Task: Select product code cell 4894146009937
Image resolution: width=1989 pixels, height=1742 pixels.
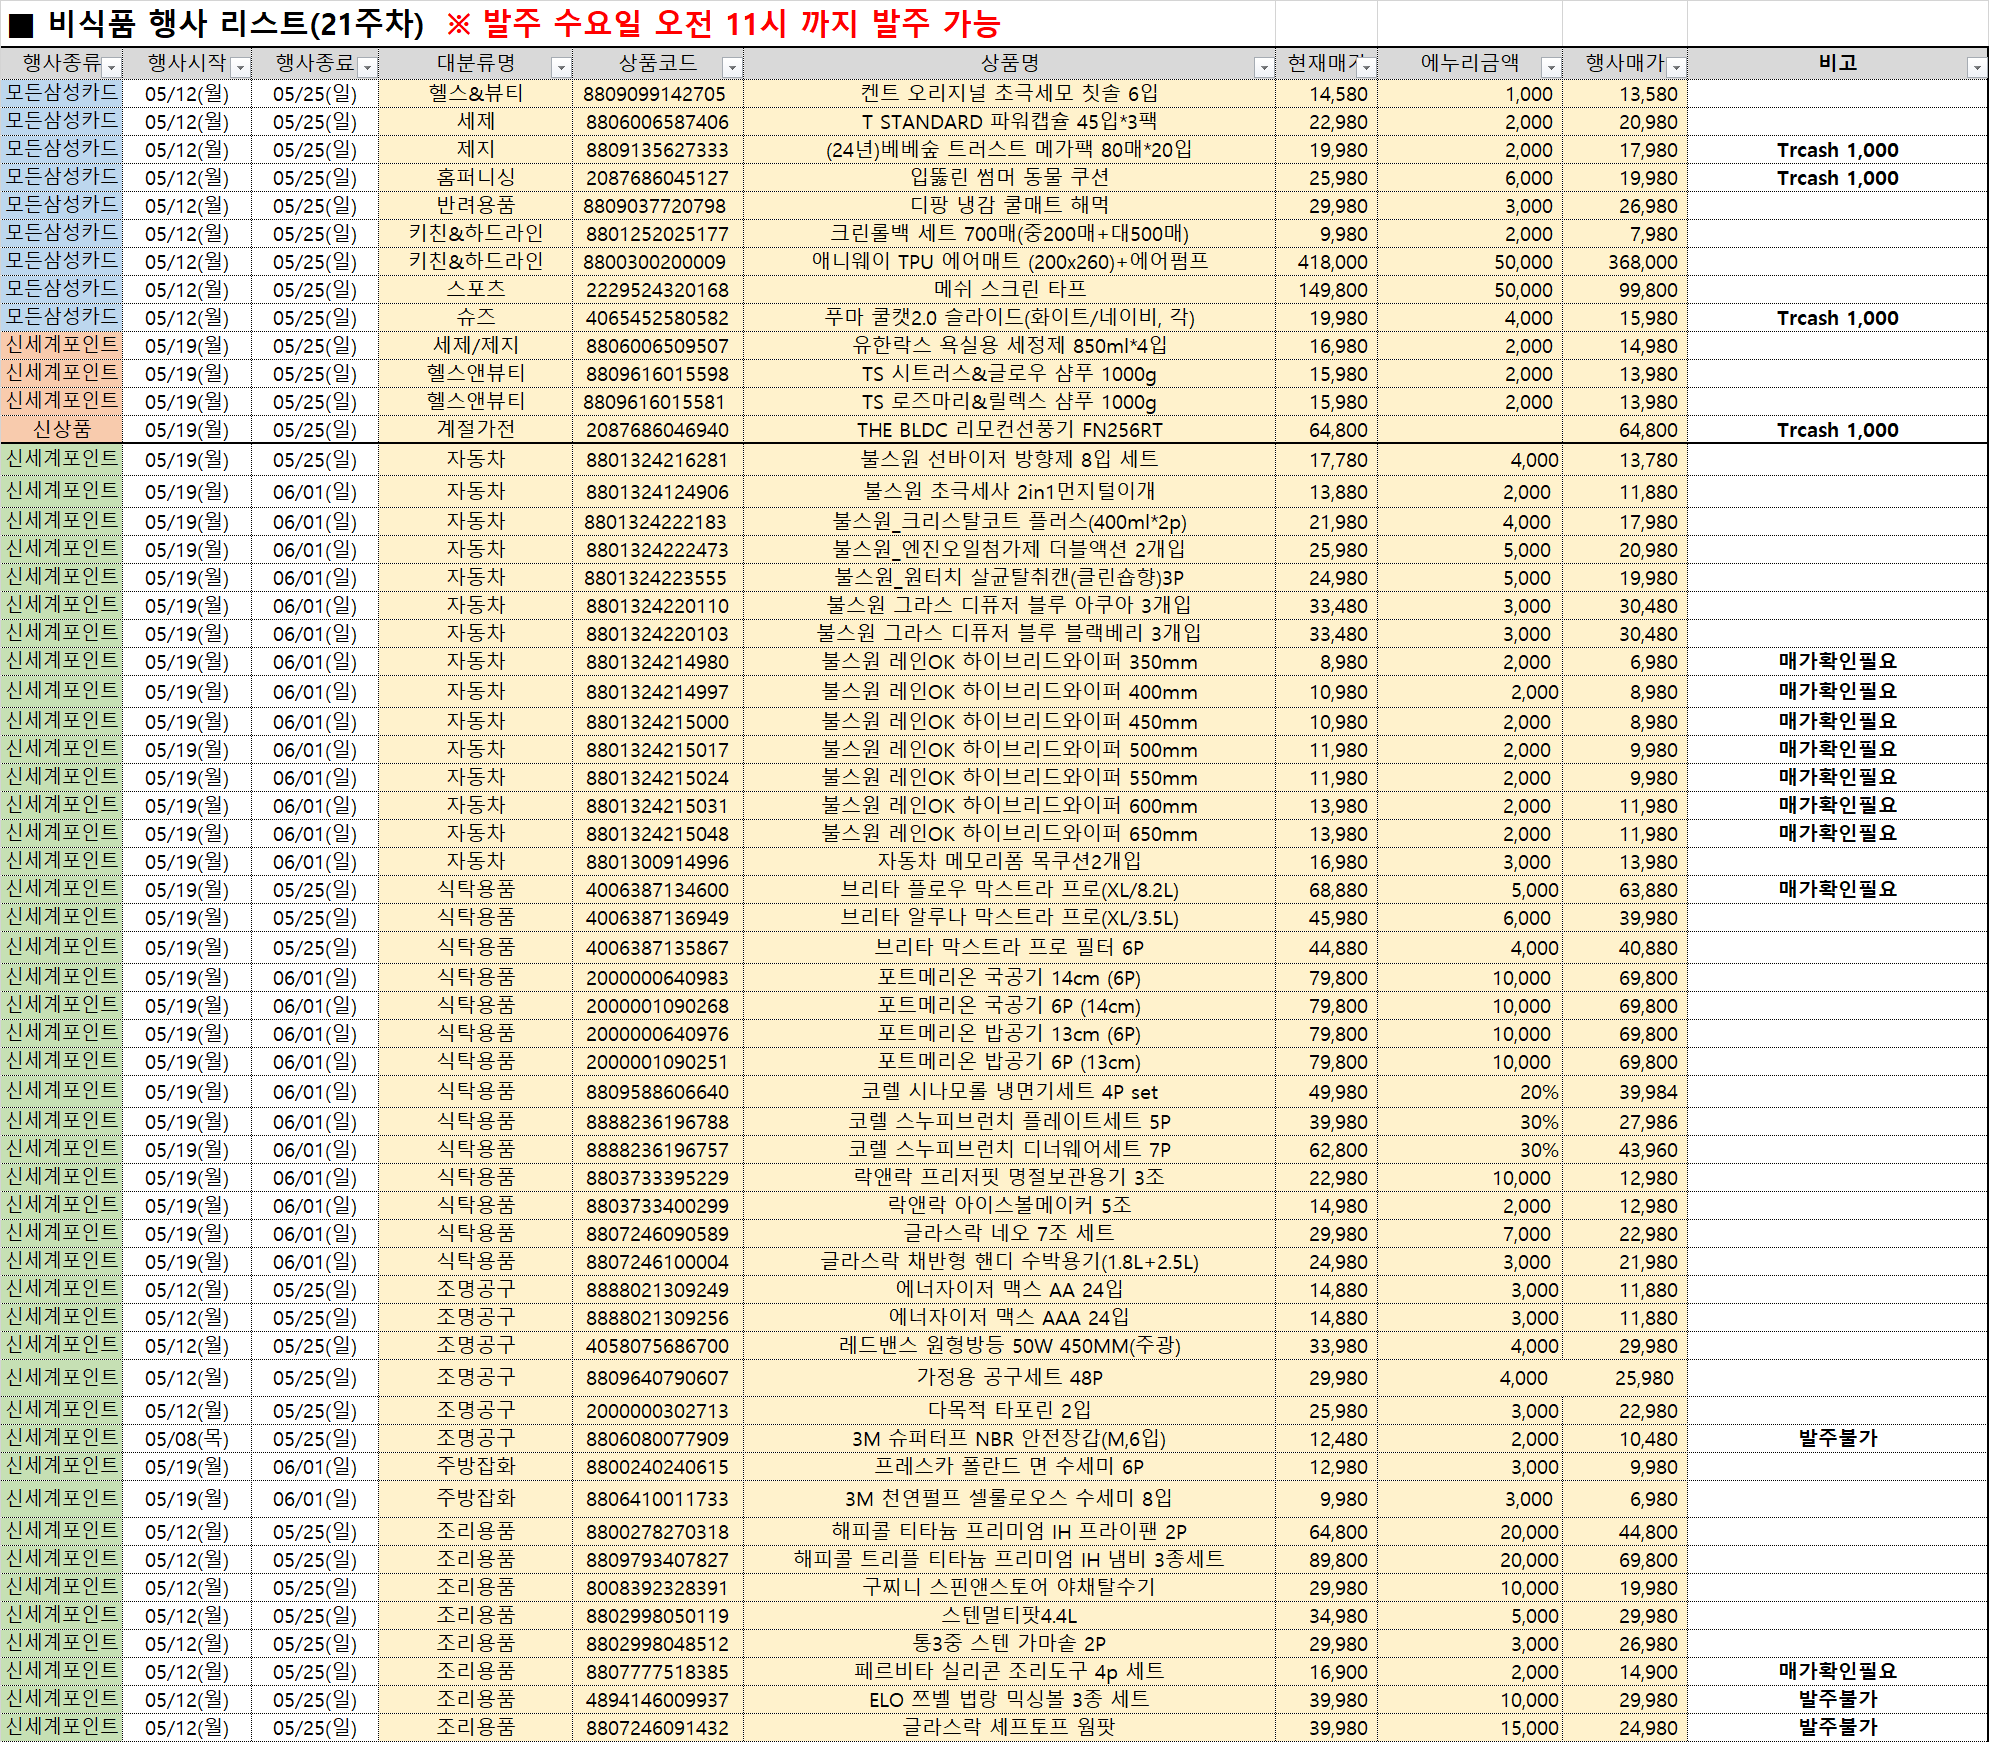Action: pyautogui.click(x=656, y=1700)
